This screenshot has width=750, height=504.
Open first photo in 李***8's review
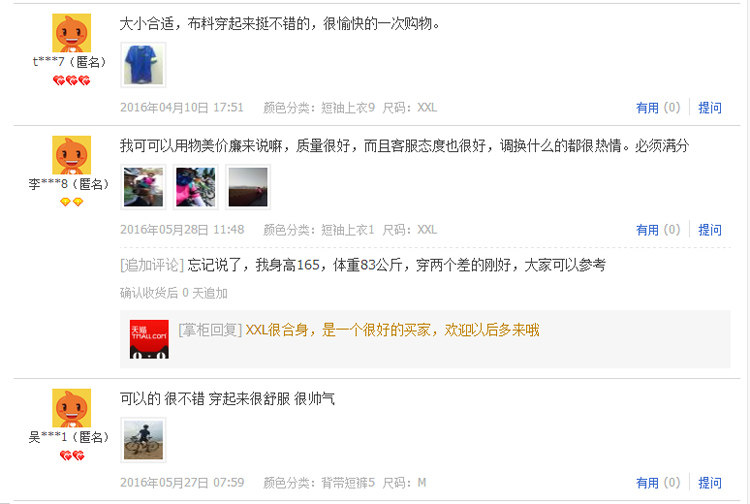click(143, 187)
